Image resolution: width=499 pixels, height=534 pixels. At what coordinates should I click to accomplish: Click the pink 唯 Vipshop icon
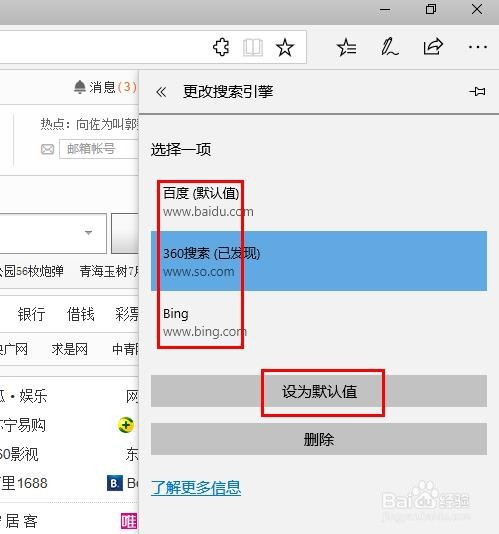129,521
